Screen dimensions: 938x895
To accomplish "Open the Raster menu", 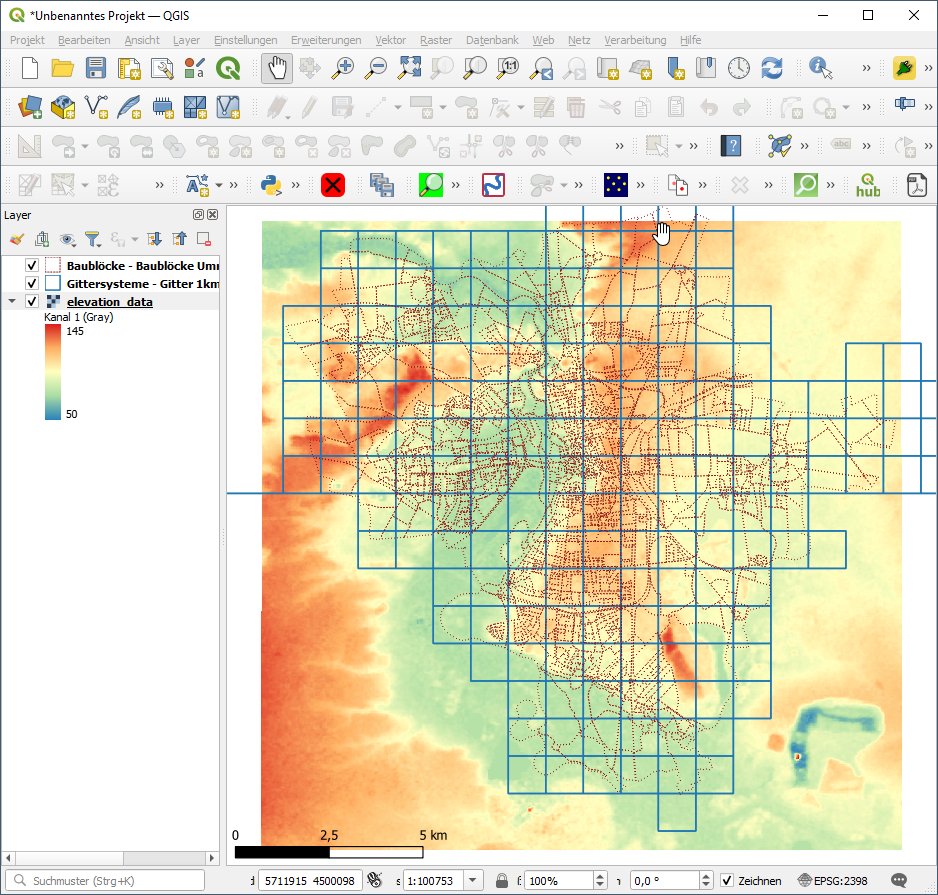I will (436, 40).
